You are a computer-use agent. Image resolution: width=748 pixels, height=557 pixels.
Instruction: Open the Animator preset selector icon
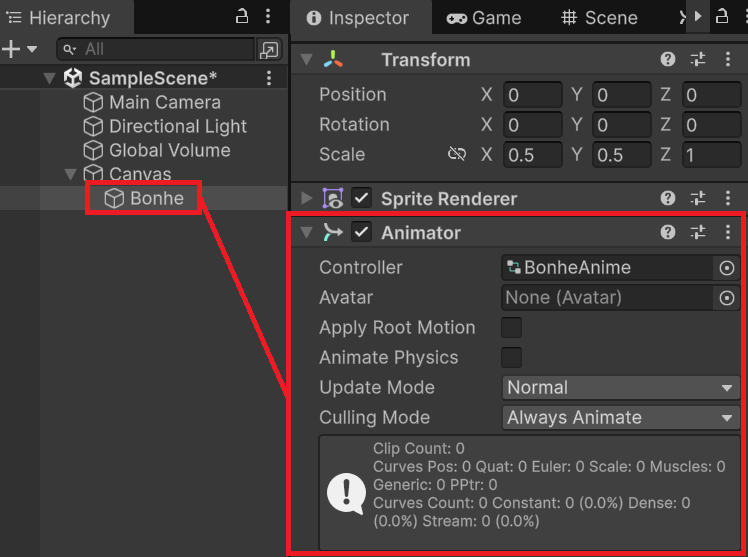(x=698, y=232)
